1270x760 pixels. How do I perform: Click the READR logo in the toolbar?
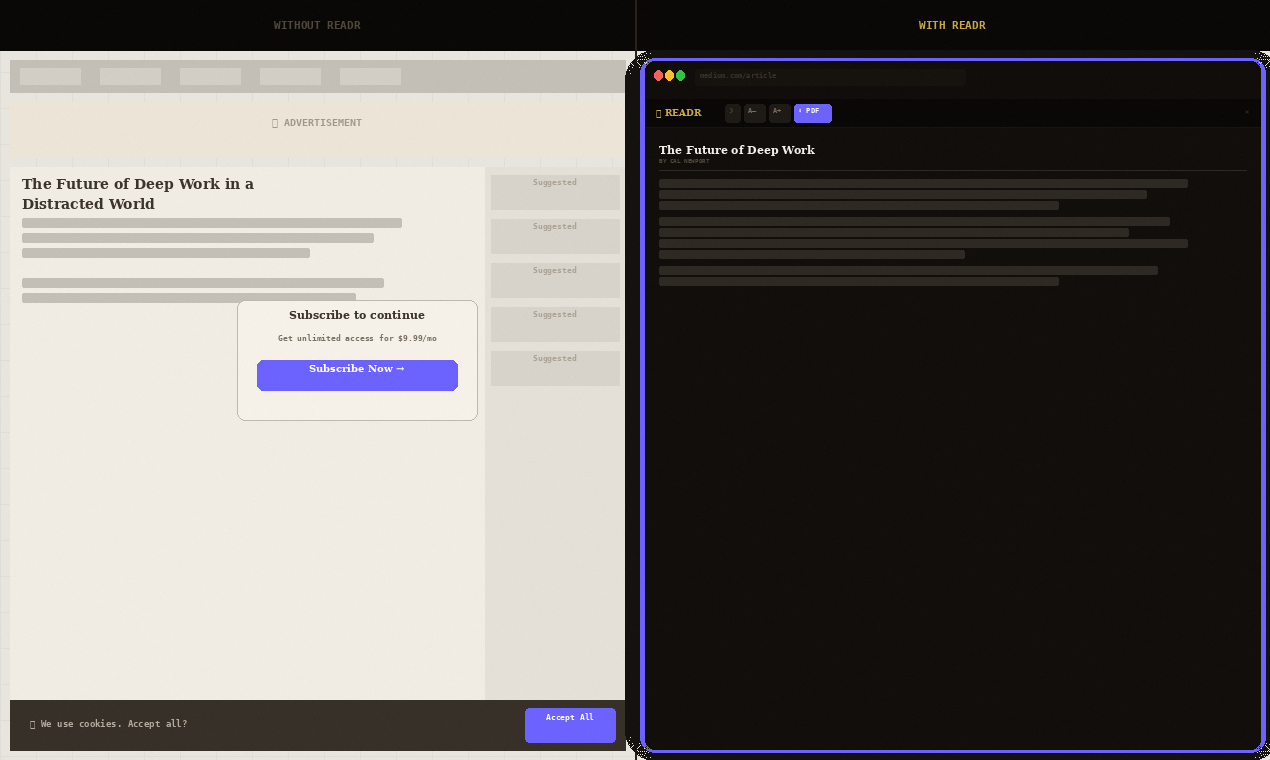point(679,113)
